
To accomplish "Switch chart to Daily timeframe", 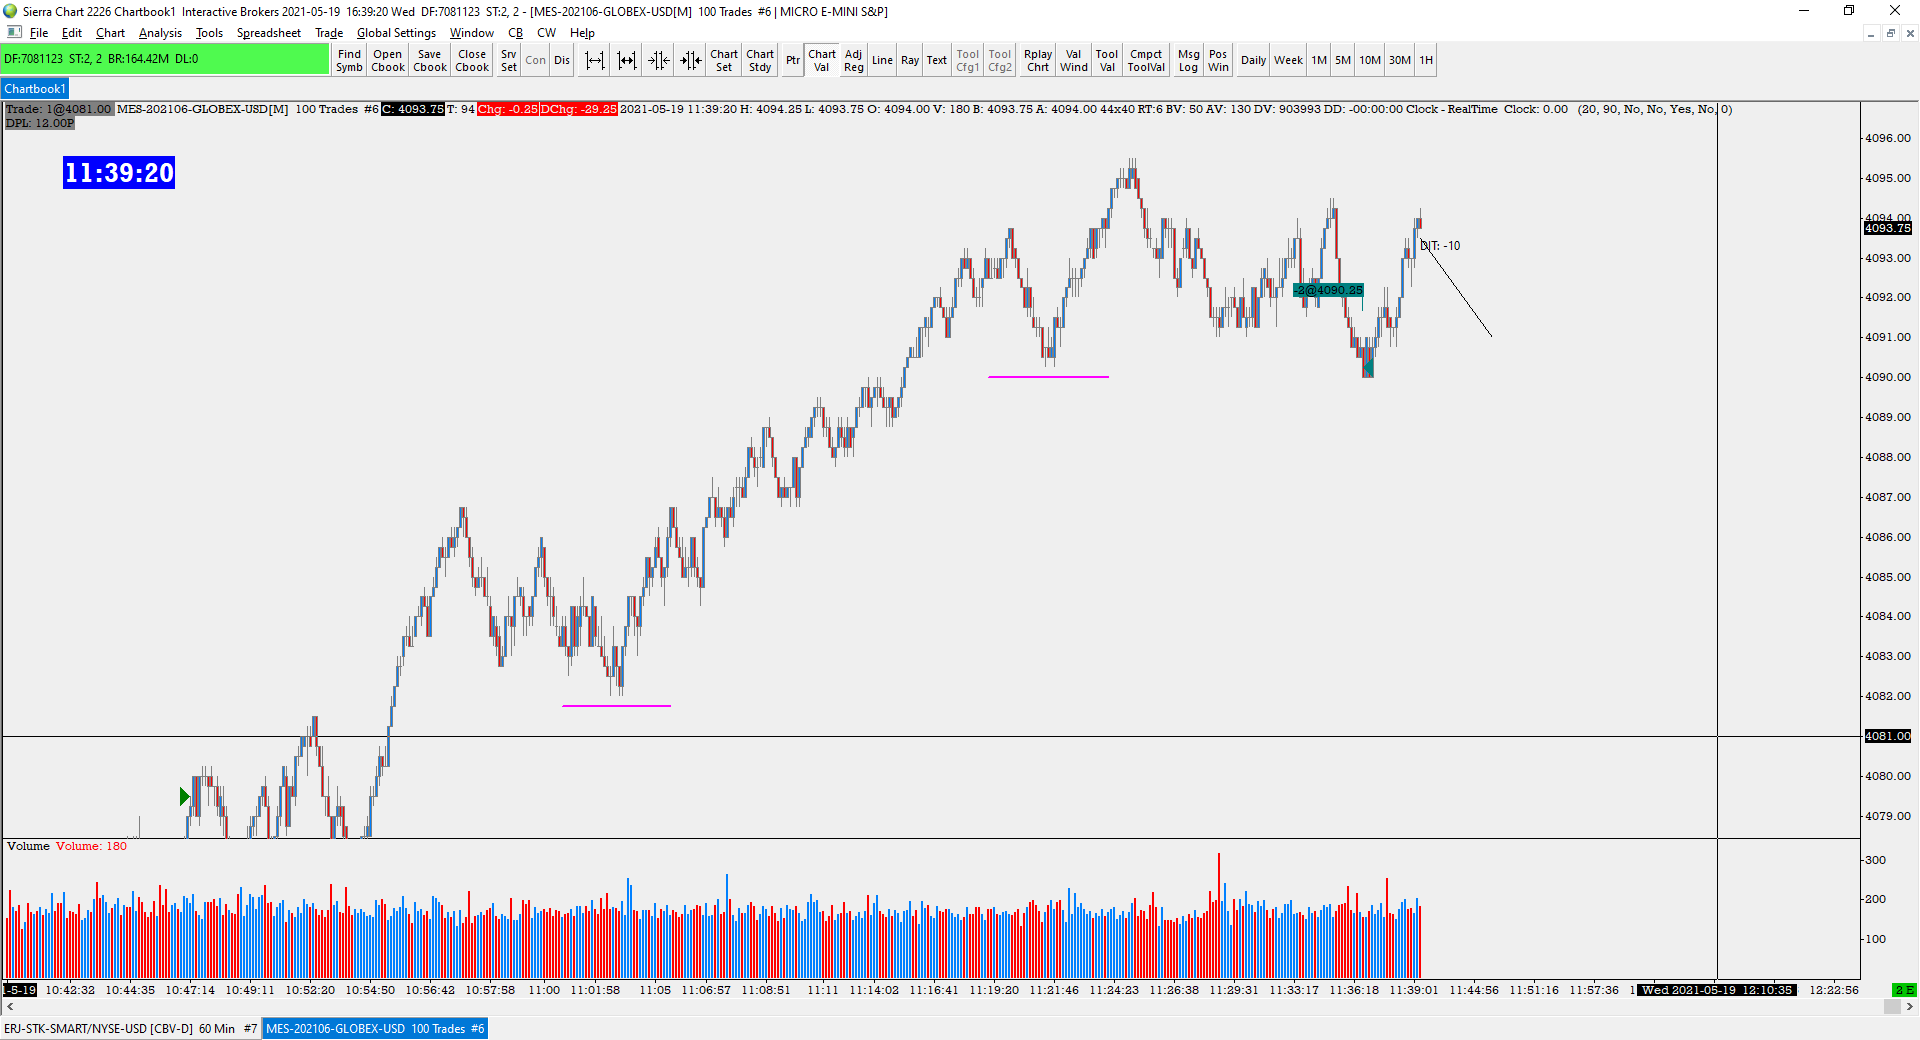I will click(1253, 60).
